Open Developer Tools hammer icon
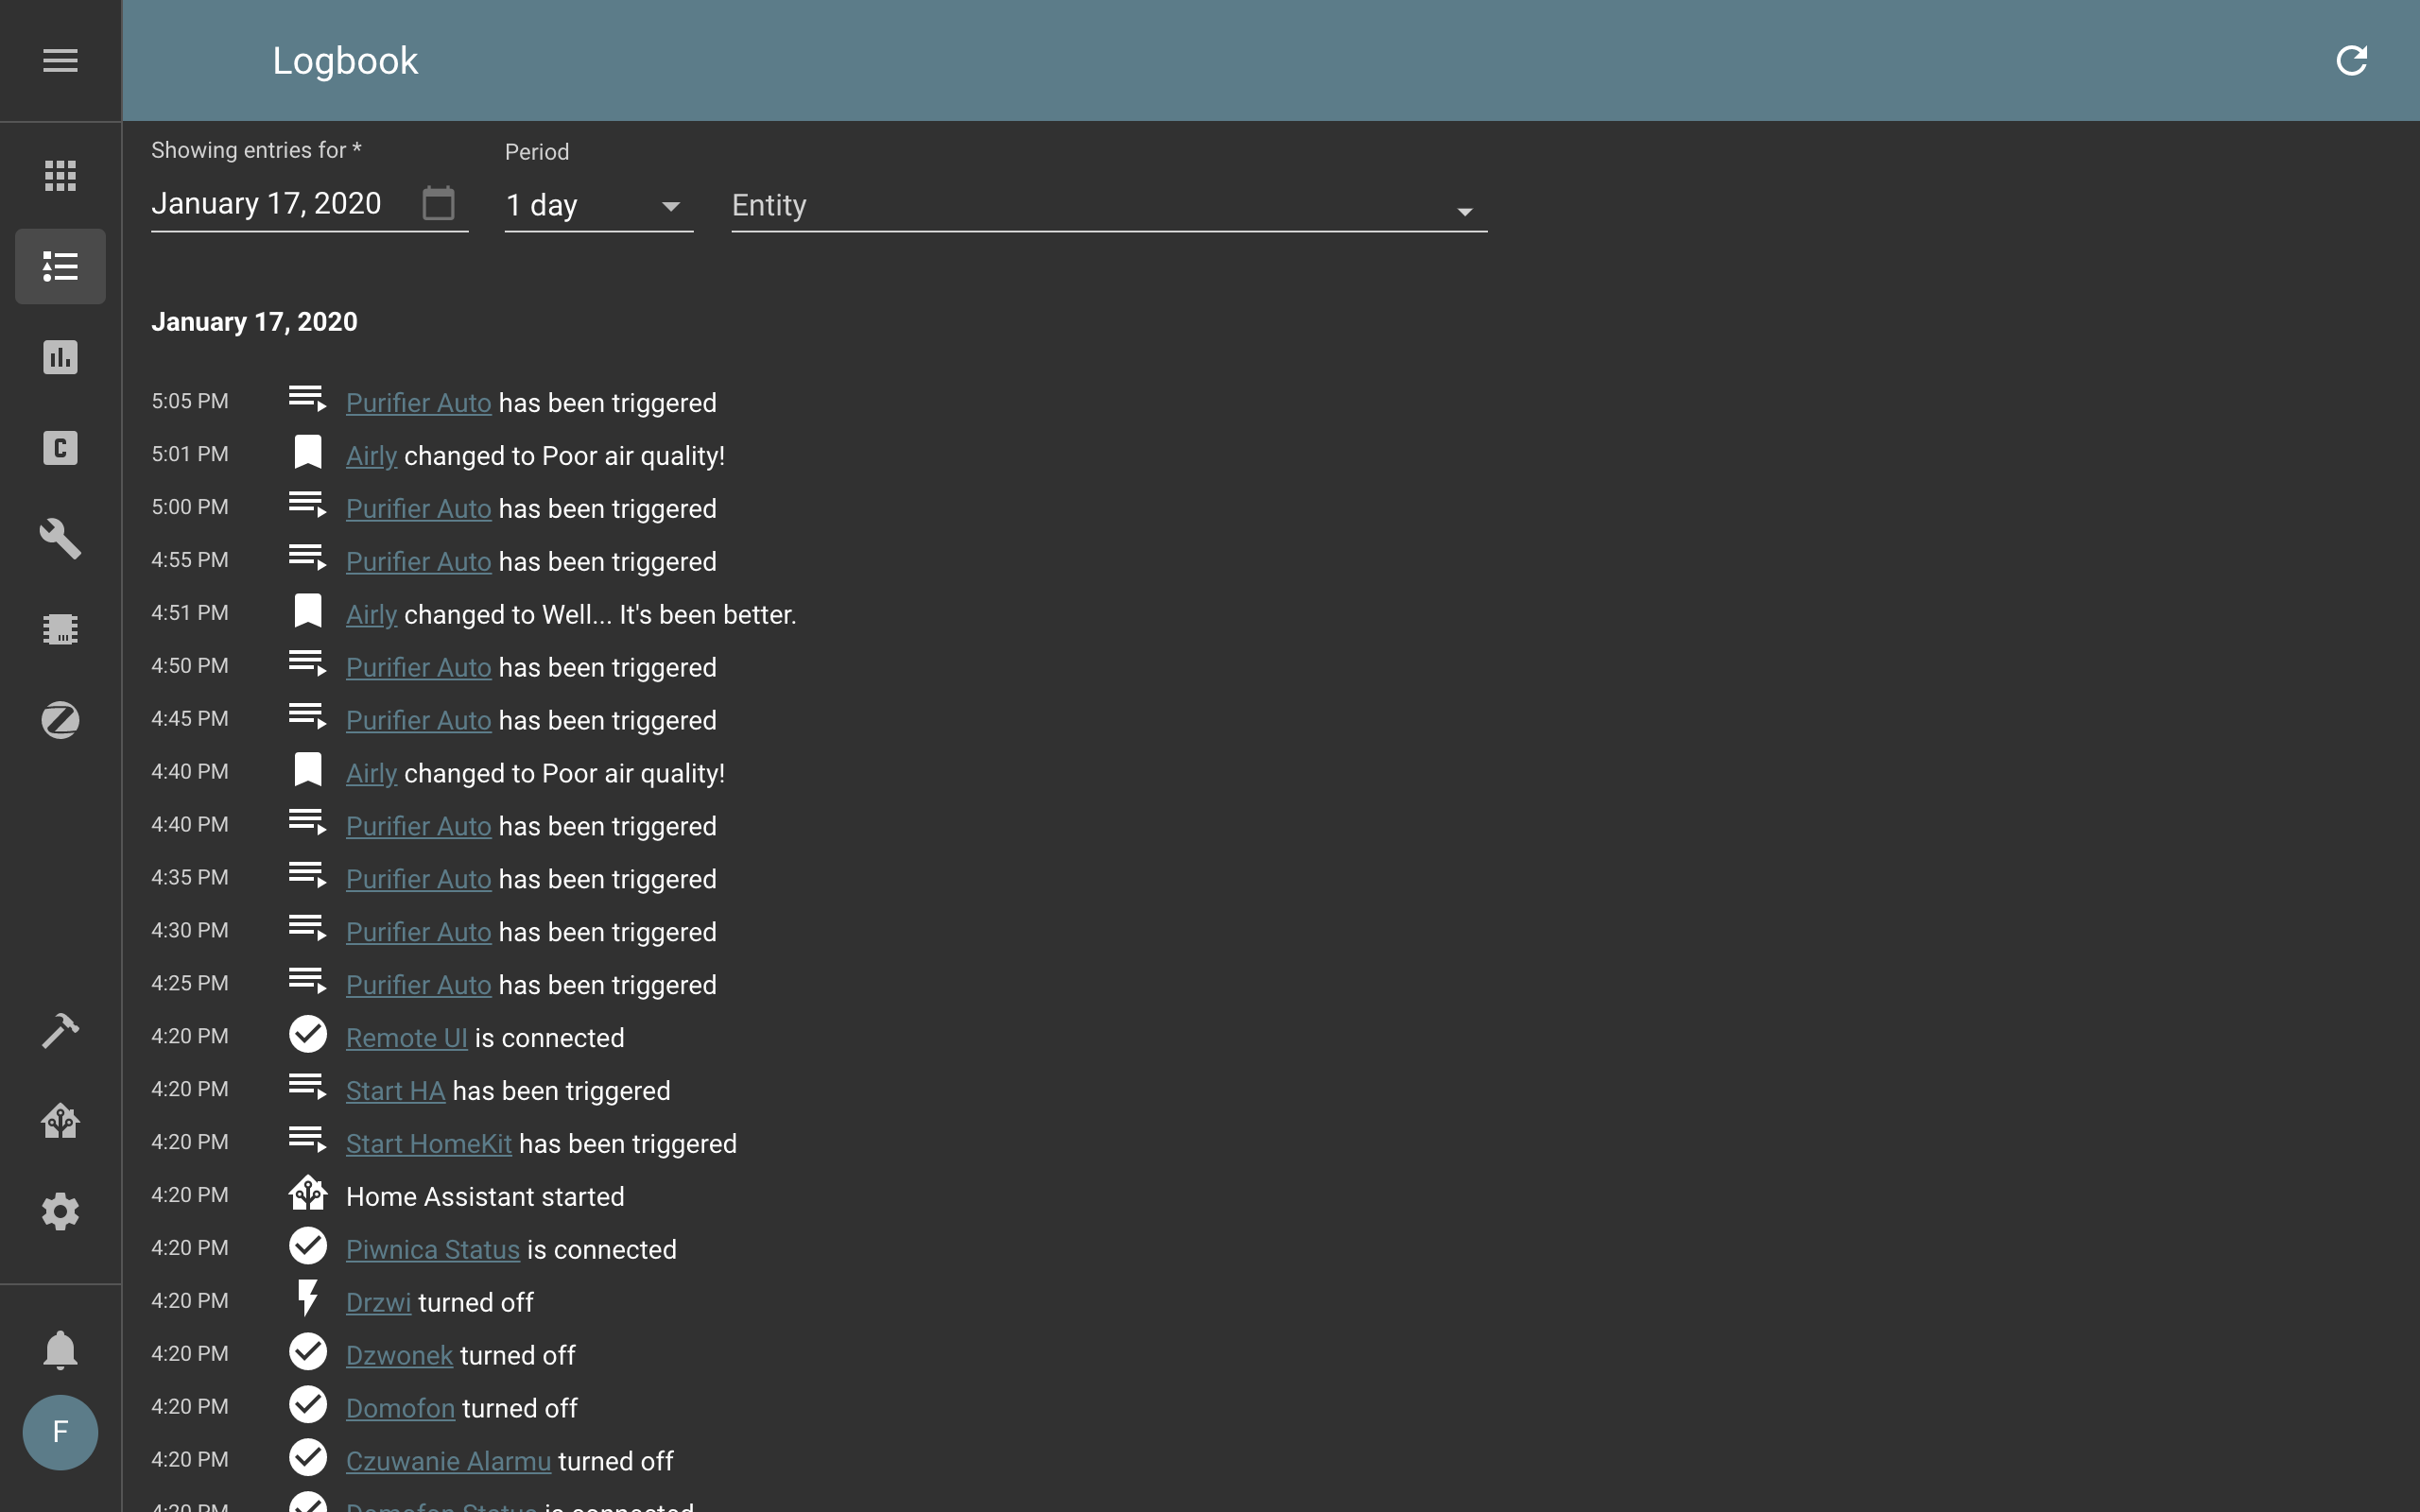The width and height of the screenshot is (2420, 1512). point(60,1030)
